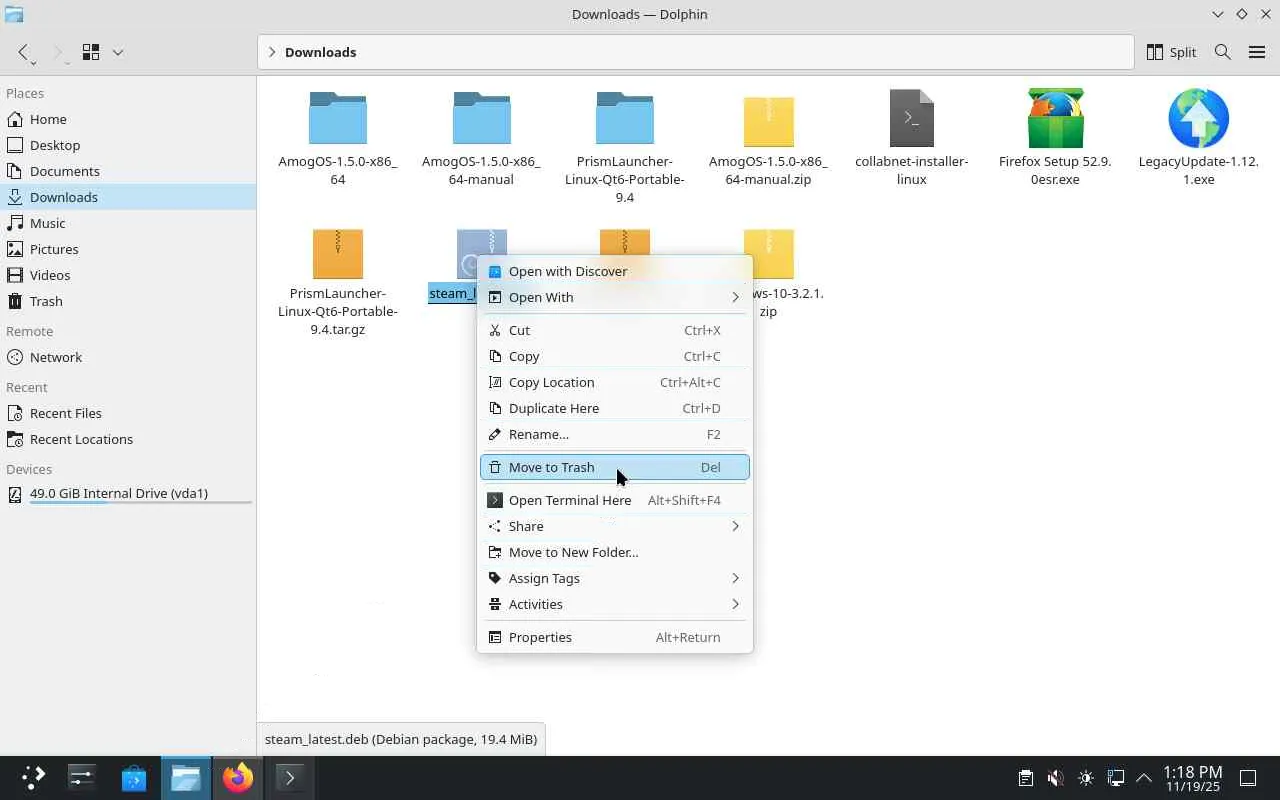1280x800 pixels.
Task: Select the AmogOS-1.5.0-x86_64 folder icon
Action: 338,119
